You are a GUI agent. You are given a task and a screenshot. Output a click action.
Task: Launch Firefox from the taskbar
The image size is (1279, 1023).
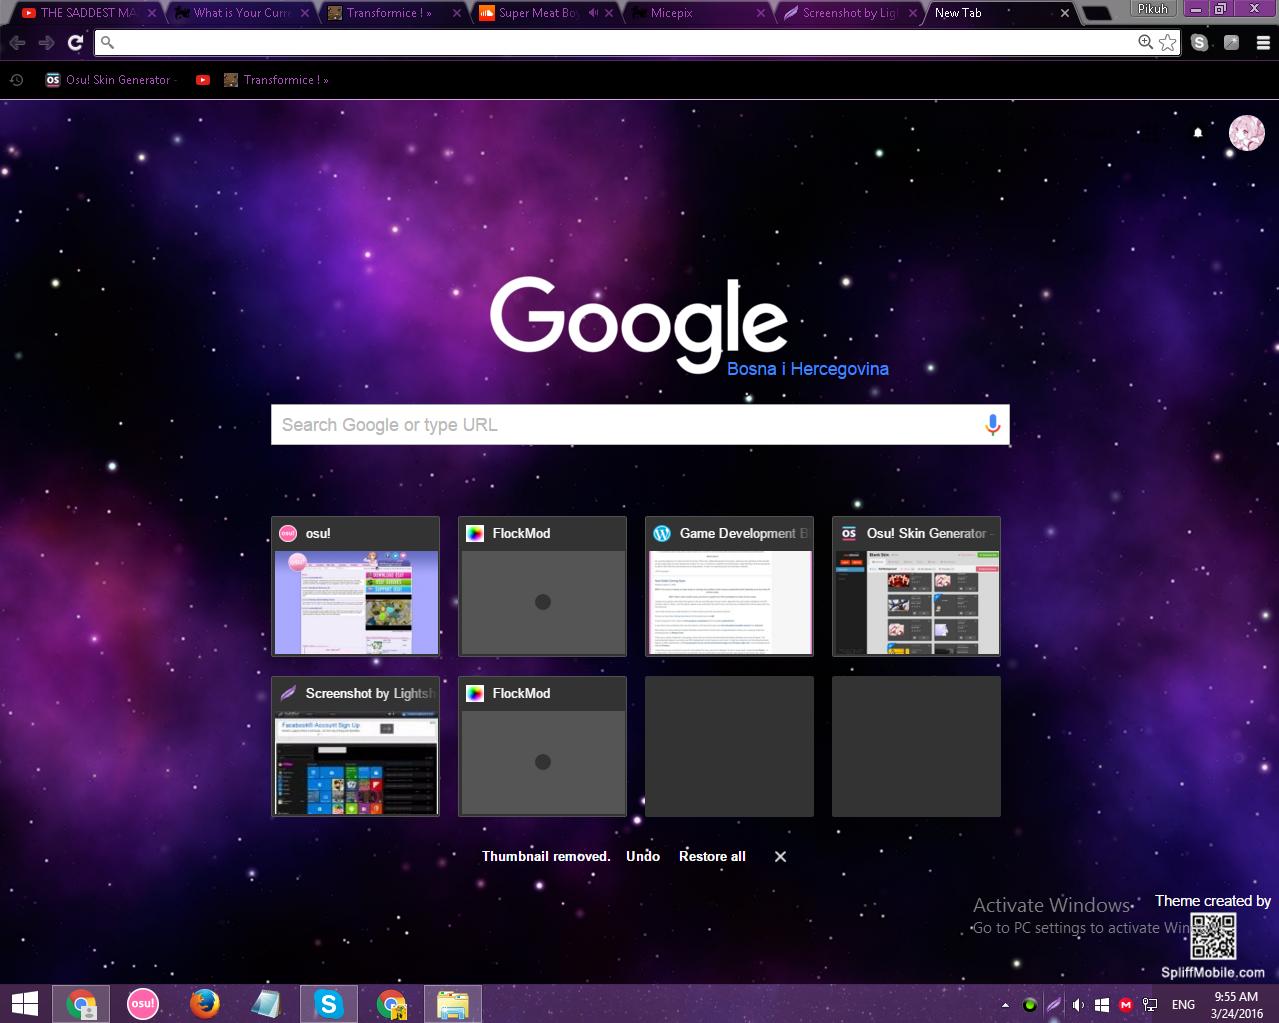205,1003
